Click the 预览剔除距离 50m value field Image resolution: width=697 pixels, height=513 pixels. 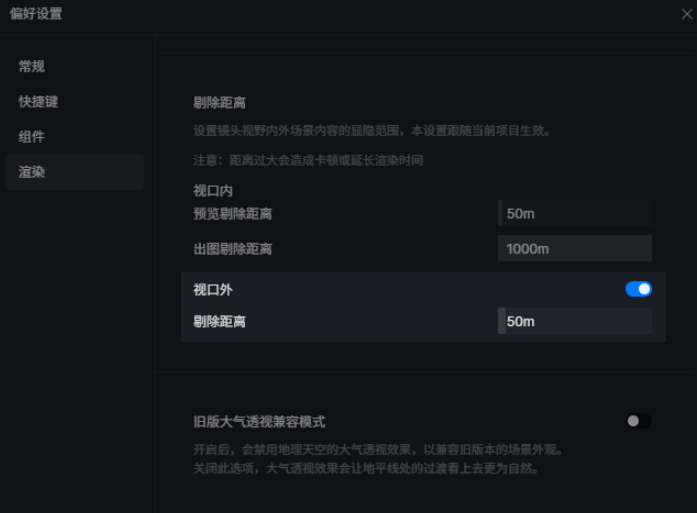pos(575,213)
